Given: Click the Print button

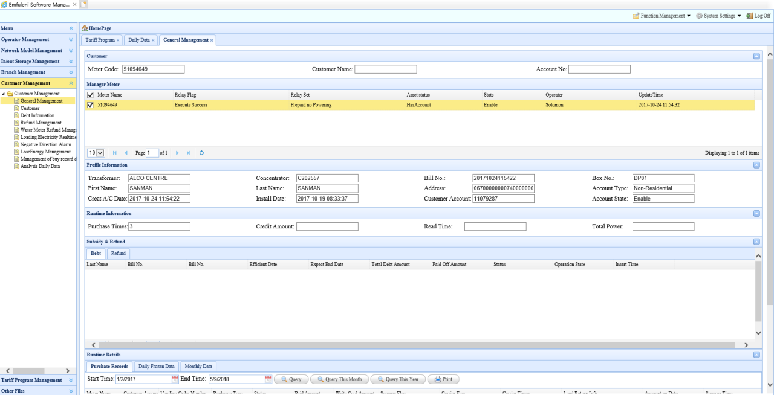Looking at the screenshot, I should click(444, 379).
